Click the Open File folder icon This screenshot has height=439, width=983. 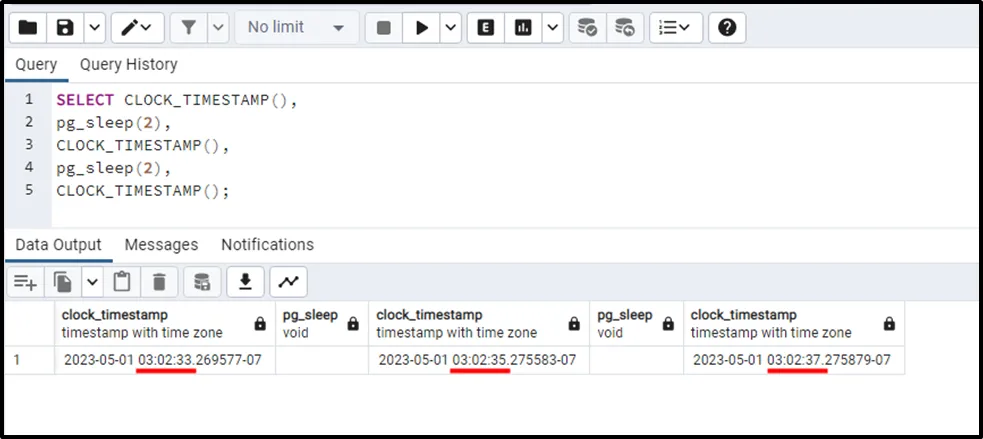coord(28,28)
